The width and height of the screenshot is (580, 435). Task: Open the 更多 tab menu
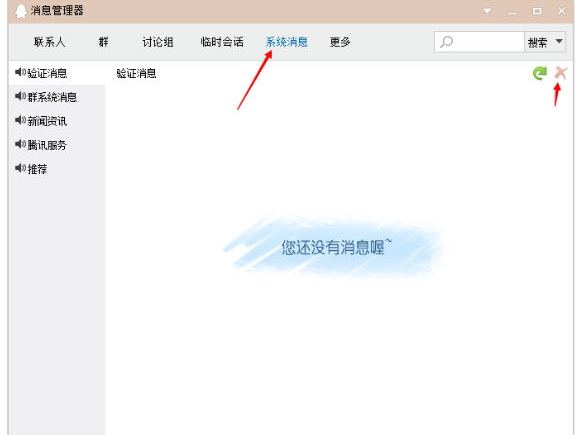pos(340,42)
